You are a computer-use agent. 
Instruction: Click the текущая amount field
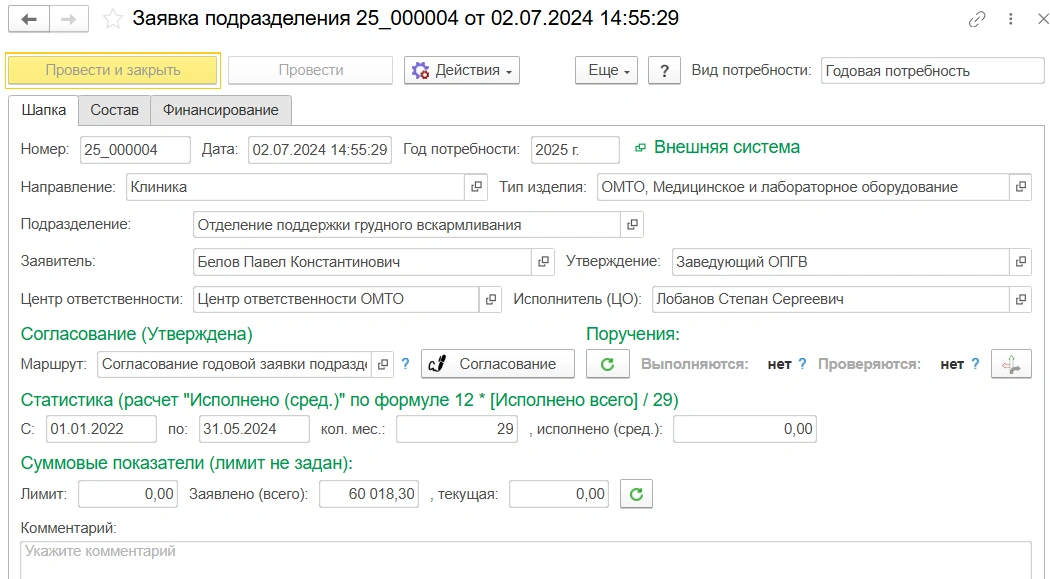(x=558, y=494)
